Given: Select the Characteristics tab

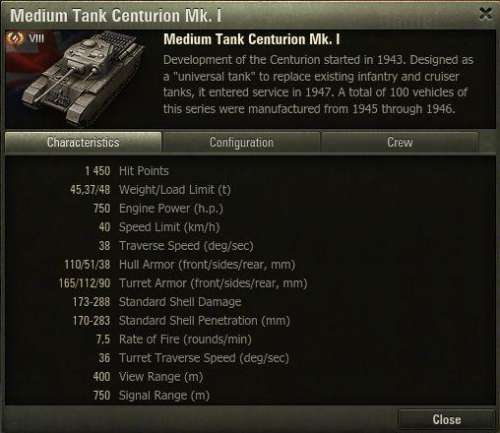Looking at the screenshot, I should point(83,143).
